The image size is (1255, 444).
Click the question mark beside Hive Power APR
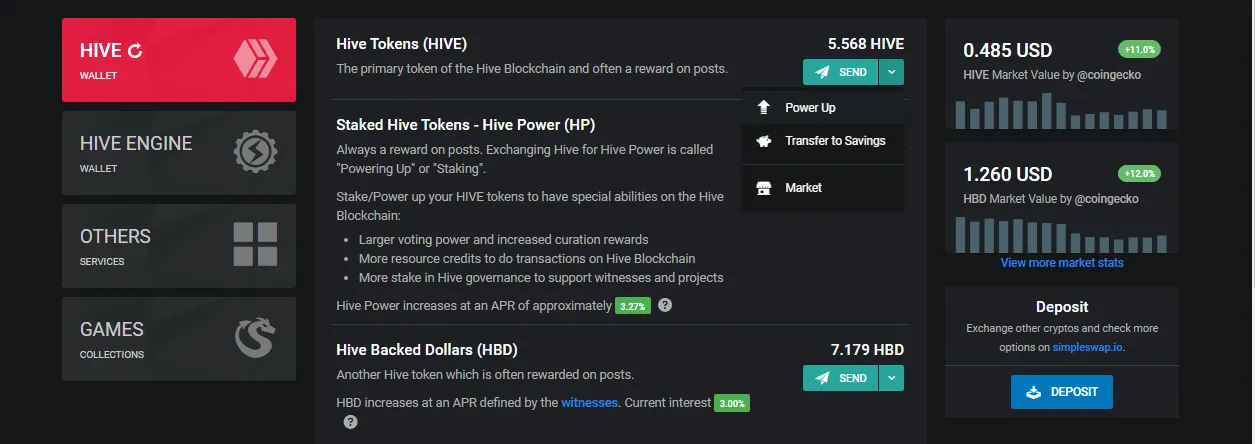pyautogui.click(x=665, y=305)
